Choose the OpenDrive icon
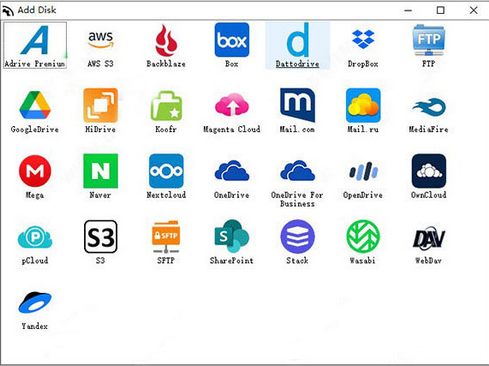489x366 pixels. 363,171
